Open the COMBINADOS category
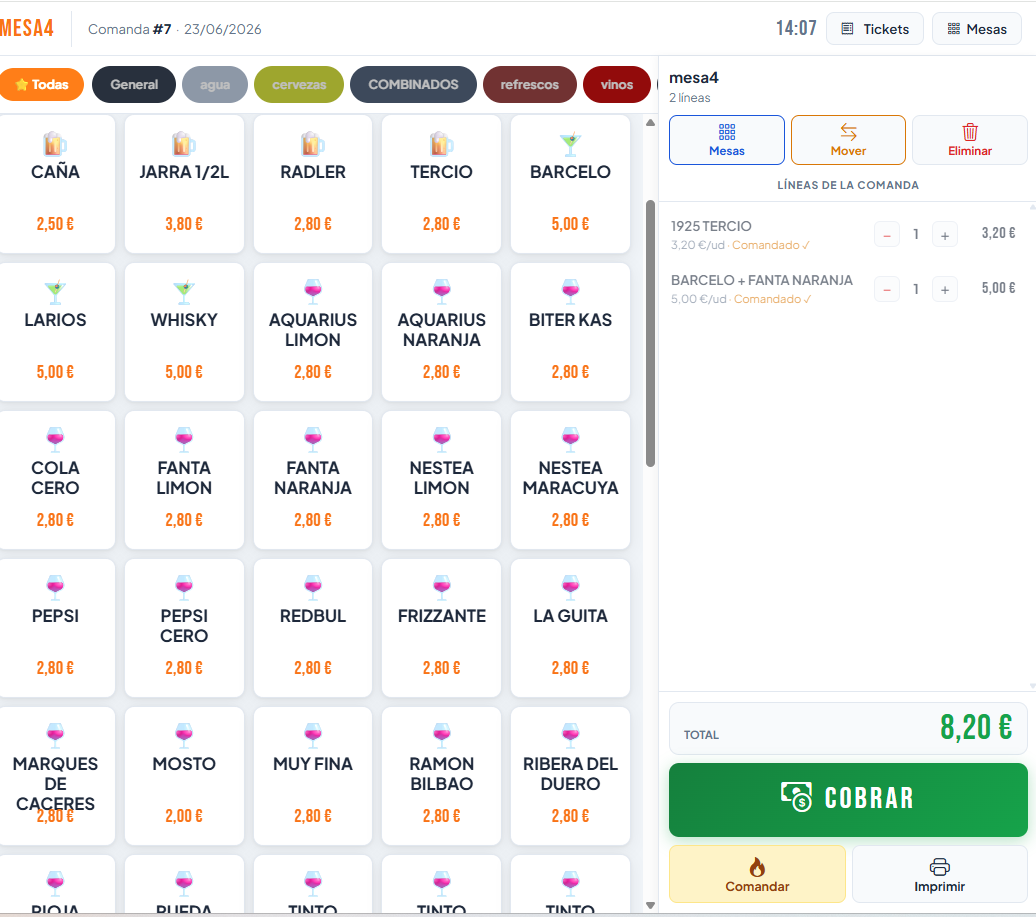The image size is (1036, 917). [413, 85]
